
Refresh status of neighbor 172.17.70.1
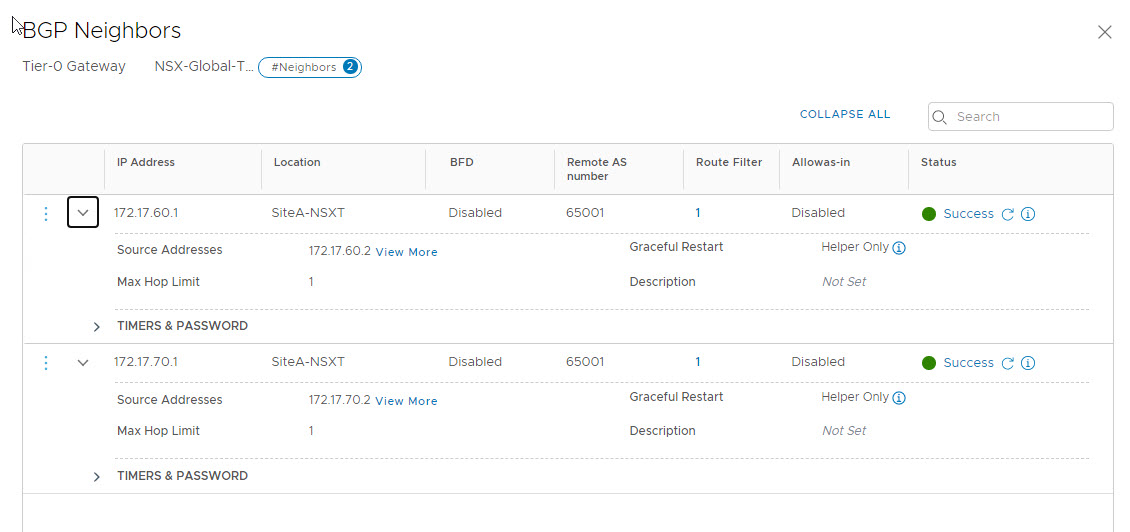pyautogui.click(x=1008, y=363)
